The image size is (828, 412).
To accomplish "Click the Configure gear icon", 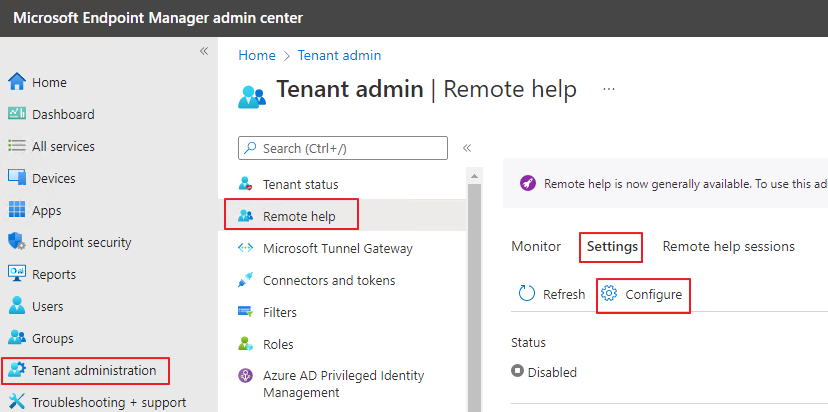I will (x=609, y=294).
